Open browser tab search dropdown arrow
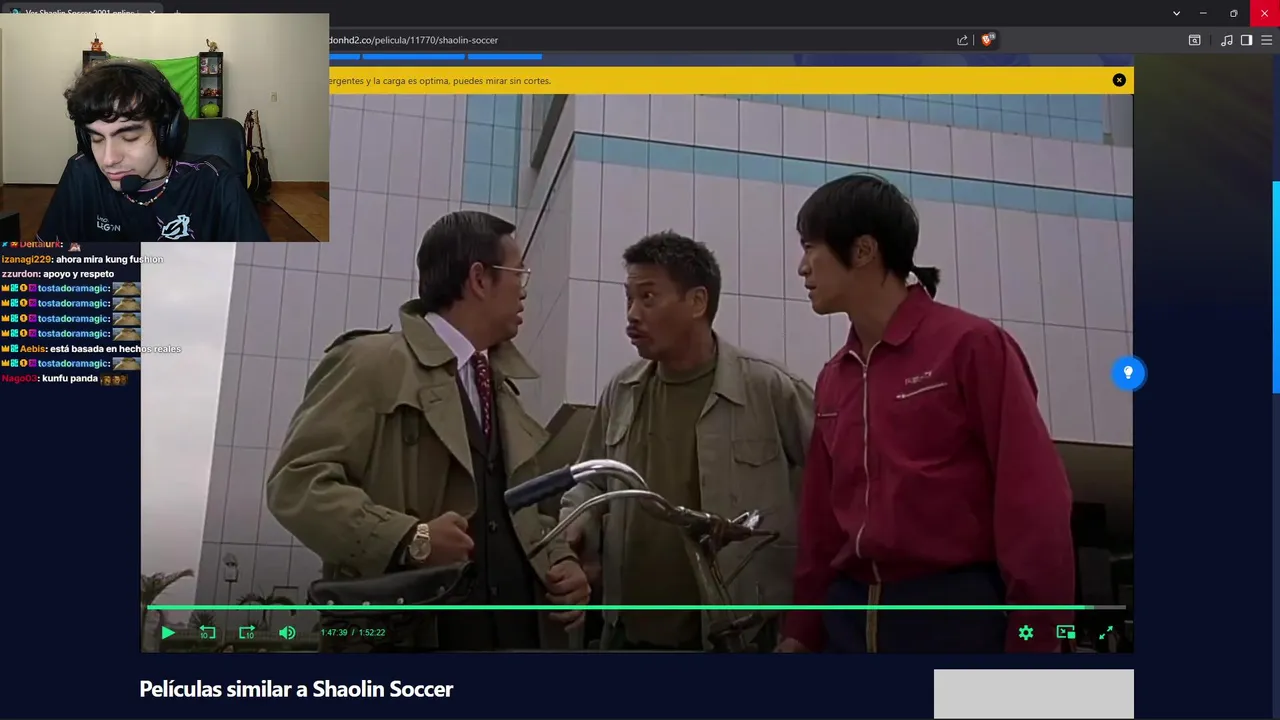 [x=1176, y=13]
